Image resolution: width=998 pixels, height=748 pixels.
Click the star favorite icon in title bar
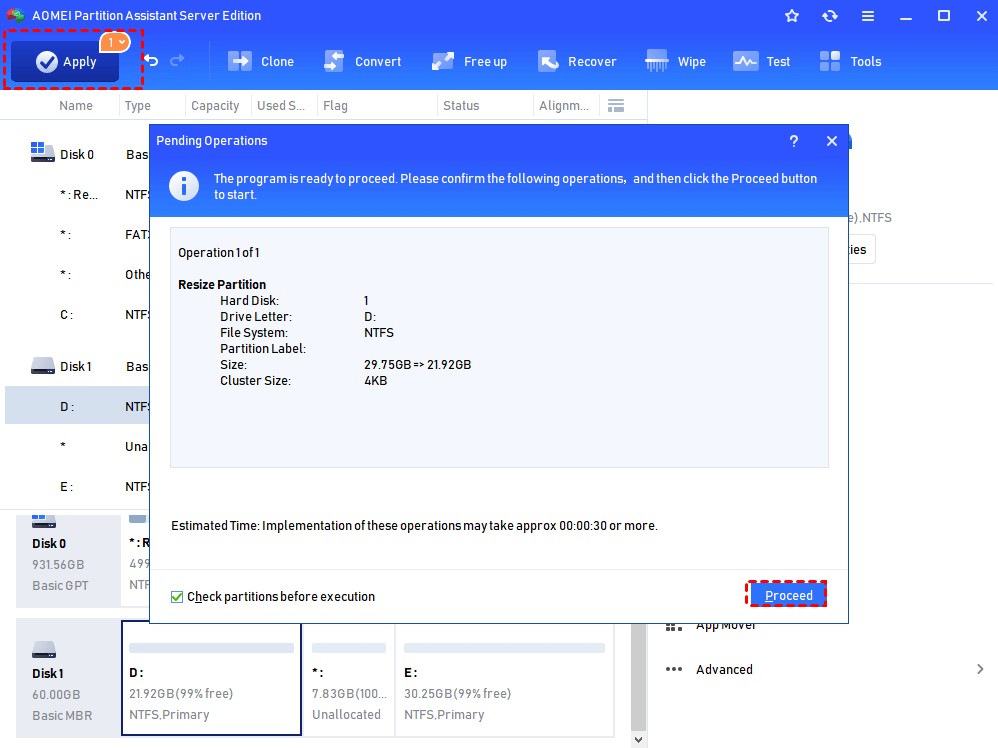tap(792, 16)
